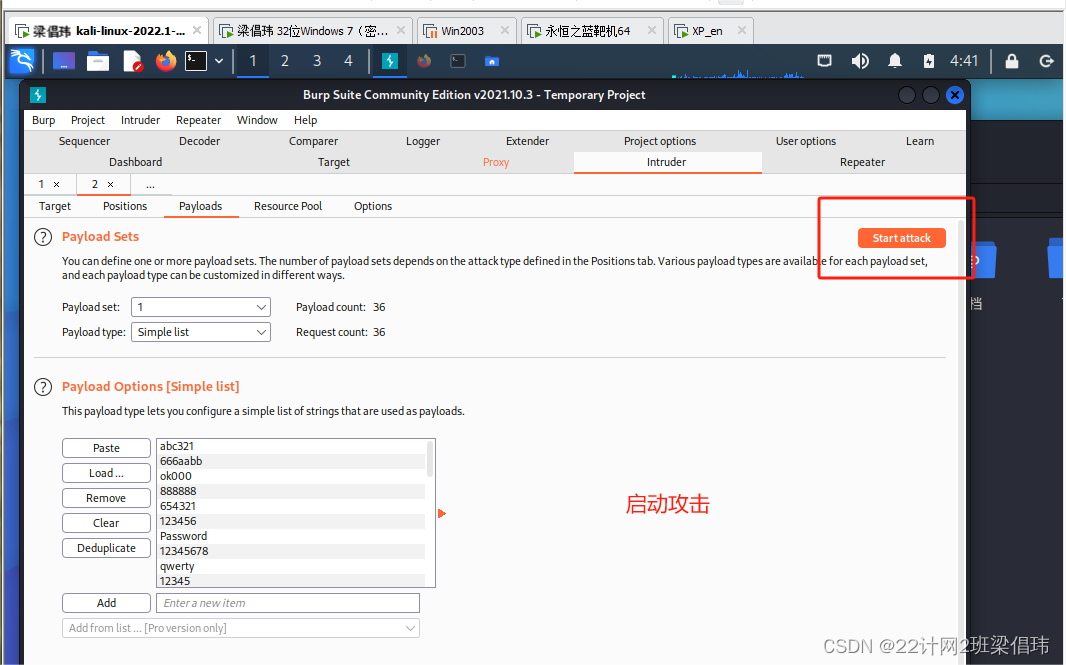Switch to the 32位Windows 7 VM tab
Screen dimensions: 1066x665
coord(313,31)
